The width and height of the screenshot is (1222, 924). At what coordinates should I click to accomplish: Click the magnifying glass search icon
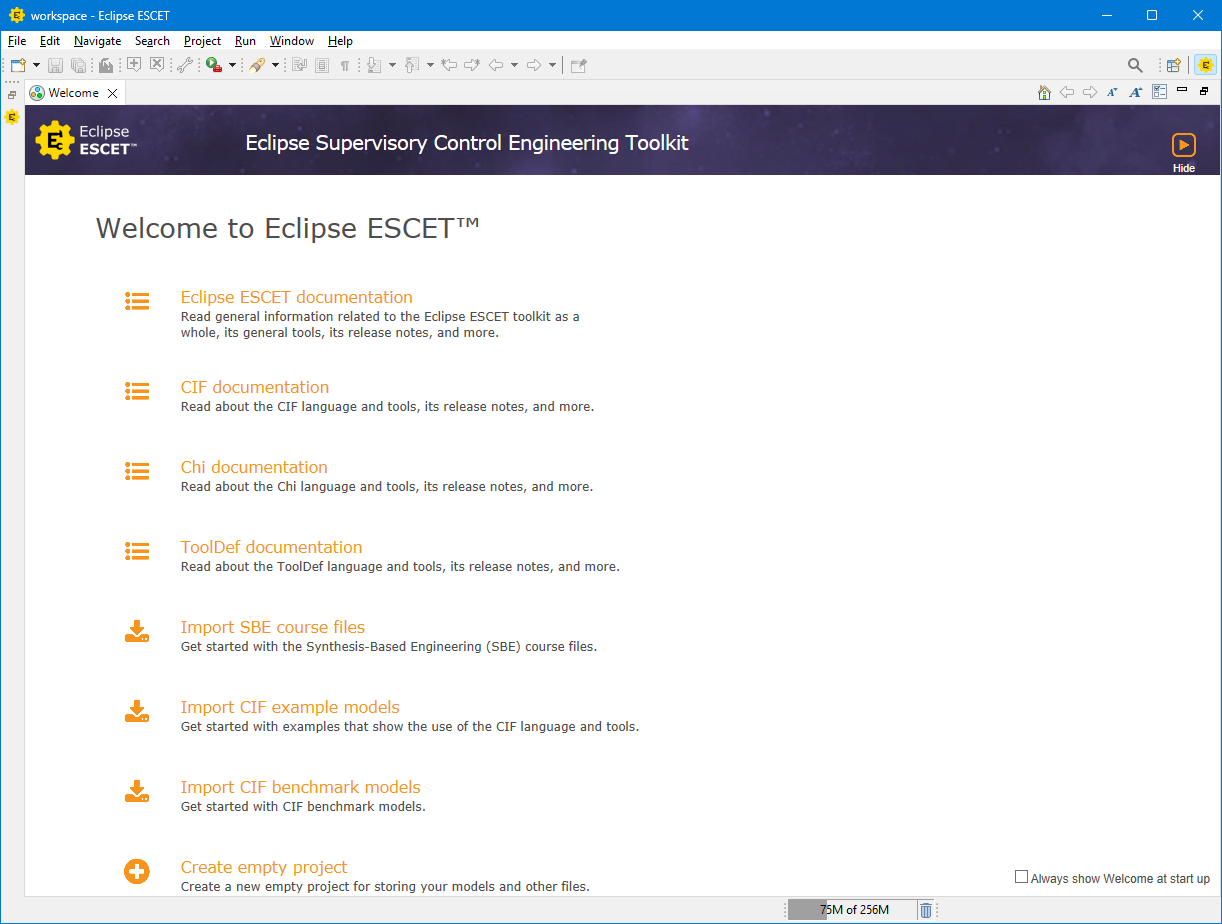pyautogui.click(x=1135, y=65)
